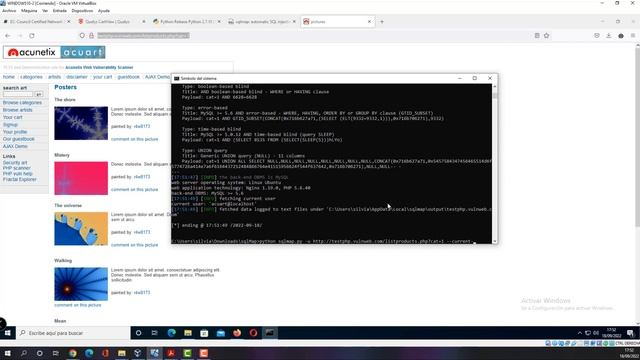Click the shield icon beside the padlock

pos(82,36)
